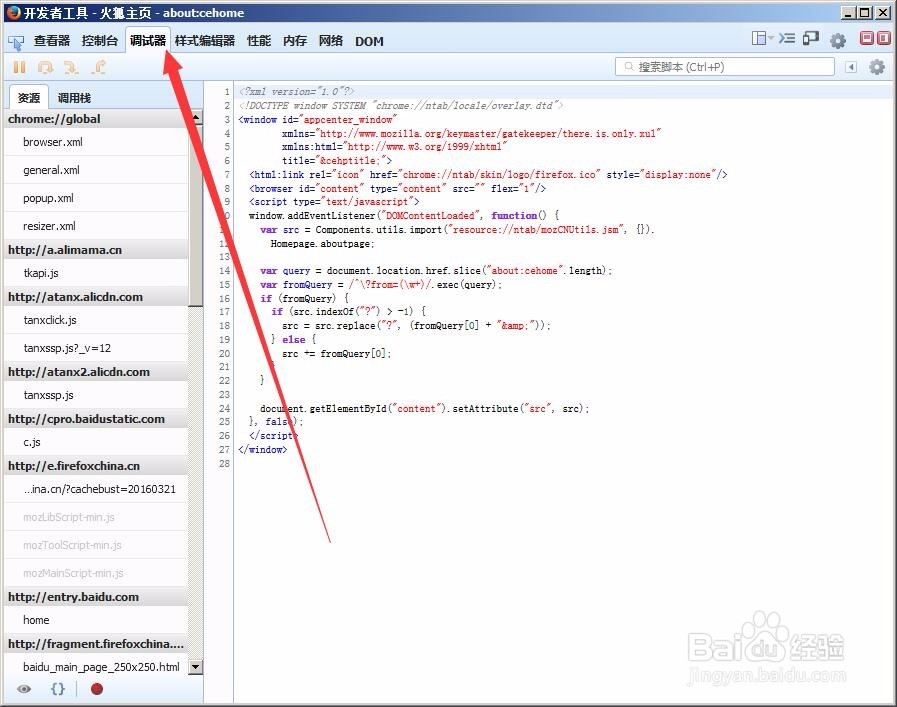Toggle pause on exceptions red circle

pyautogui.click(x=97, y=689)
